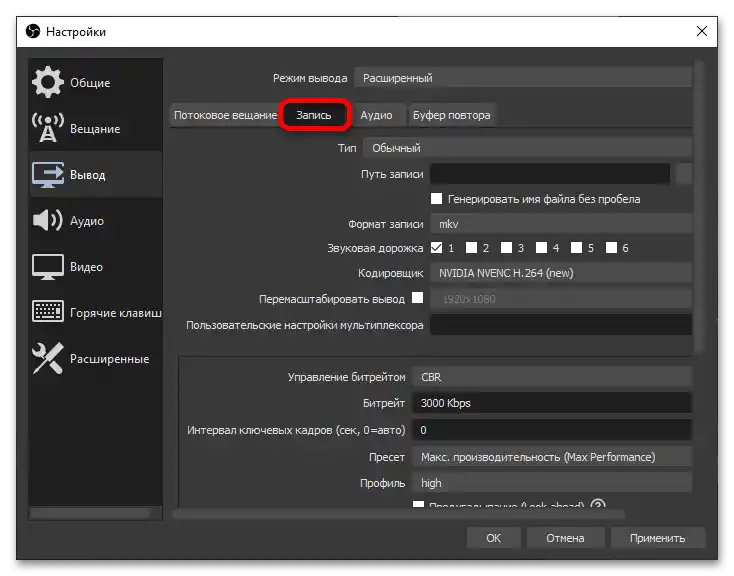Image resolution: width=734 pixels, height=576 pixels.
Task: Open Управление битрейтом dropdown showing CBR
Action: [552, 377]
